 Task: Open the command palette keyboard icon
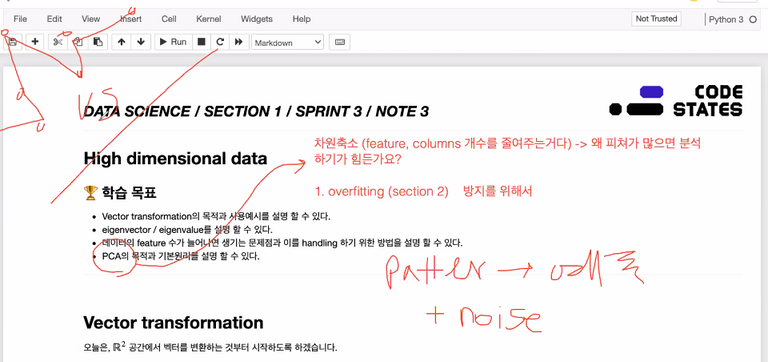(x=339, y=42)
